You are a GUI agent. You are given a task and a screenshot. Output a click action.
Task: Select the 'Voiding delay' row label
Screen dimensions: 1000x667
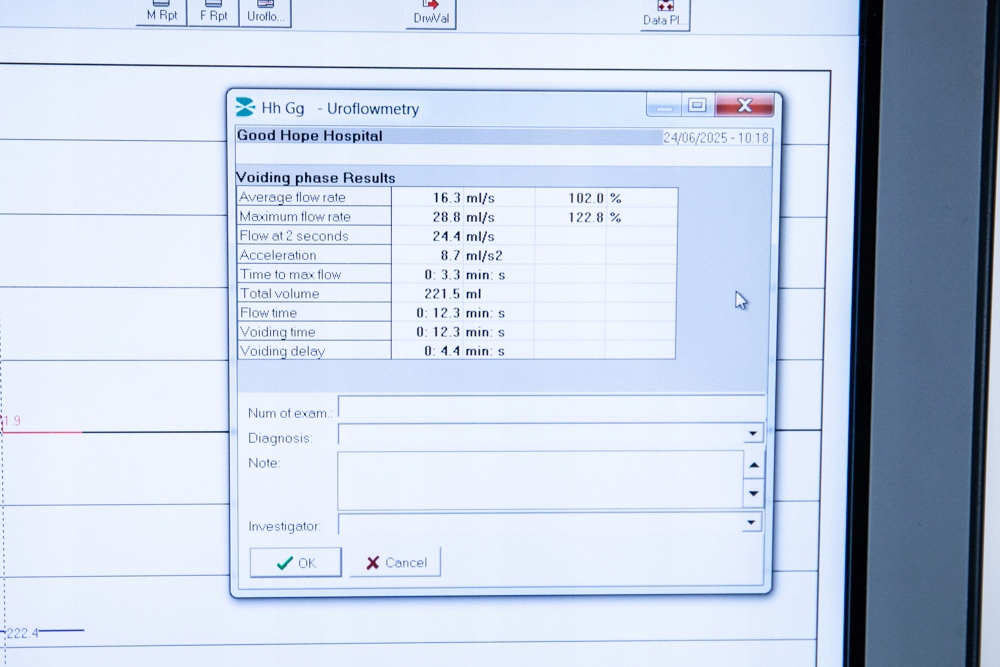coord(314,350)
